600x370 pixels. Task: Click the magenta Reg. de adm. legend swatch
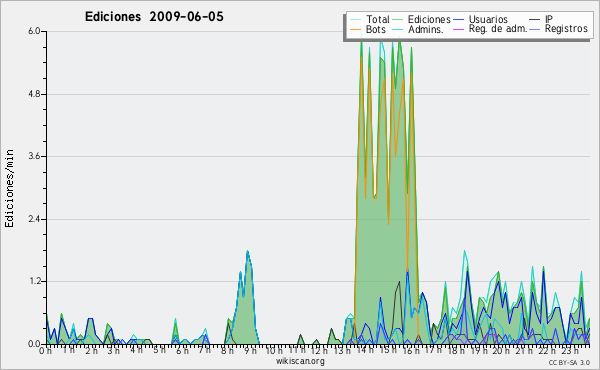(x=458, y=29)
